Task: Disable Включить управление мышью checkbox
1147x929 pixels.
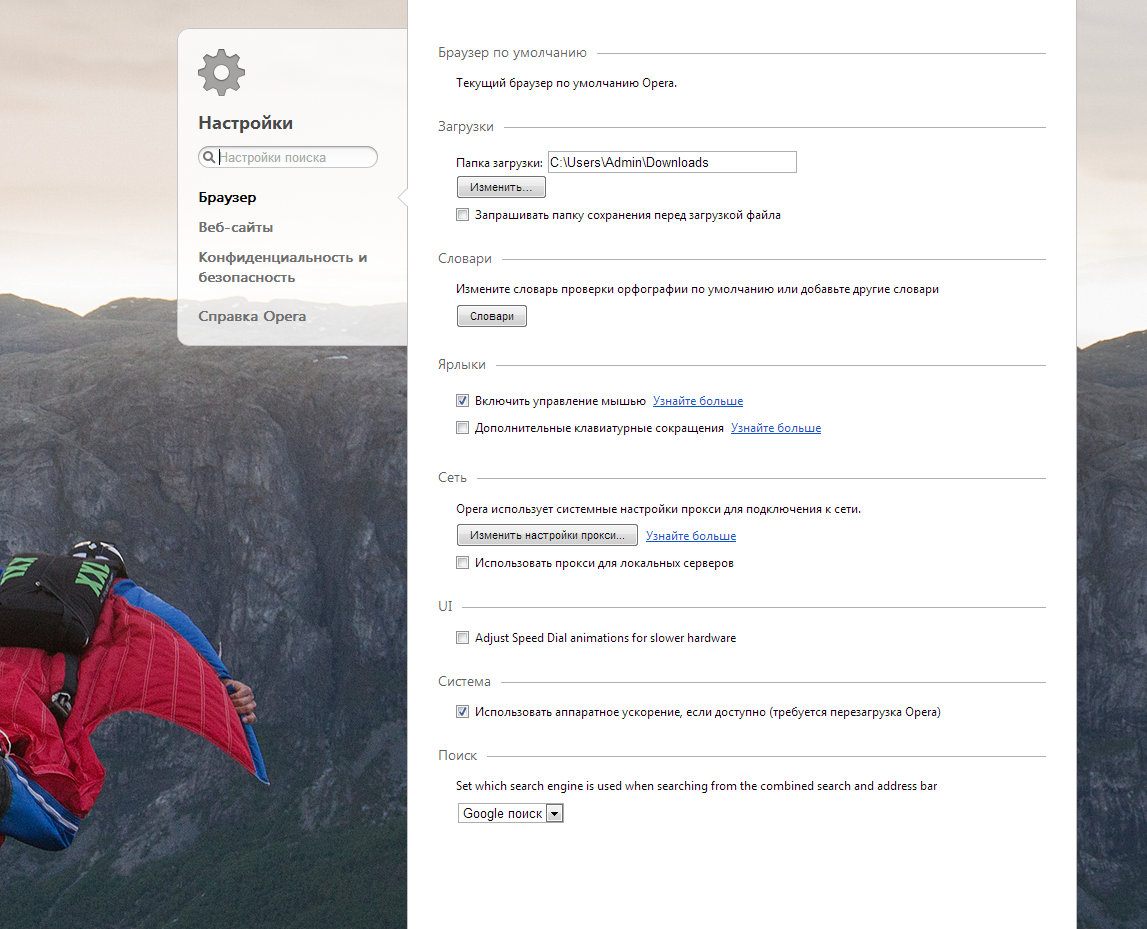Action: [462, 401]
